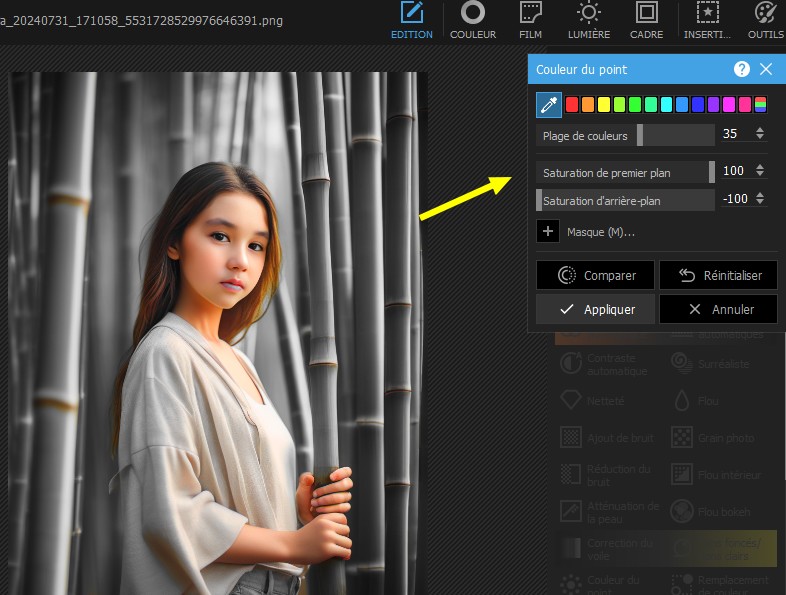
Task: Open the INSERTI... tab
Action: [x=707, y=21]
